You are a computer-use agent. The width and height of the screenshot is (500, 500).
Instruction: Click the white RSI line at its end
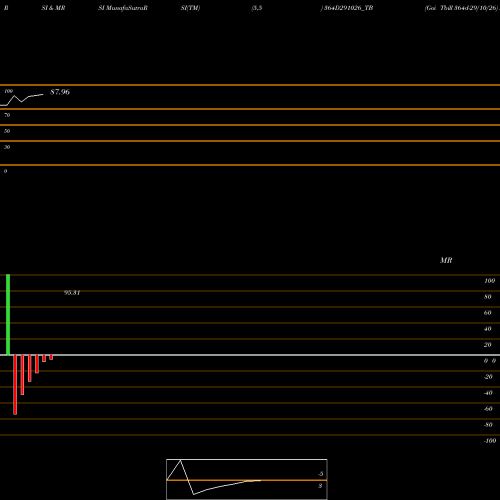43,95
